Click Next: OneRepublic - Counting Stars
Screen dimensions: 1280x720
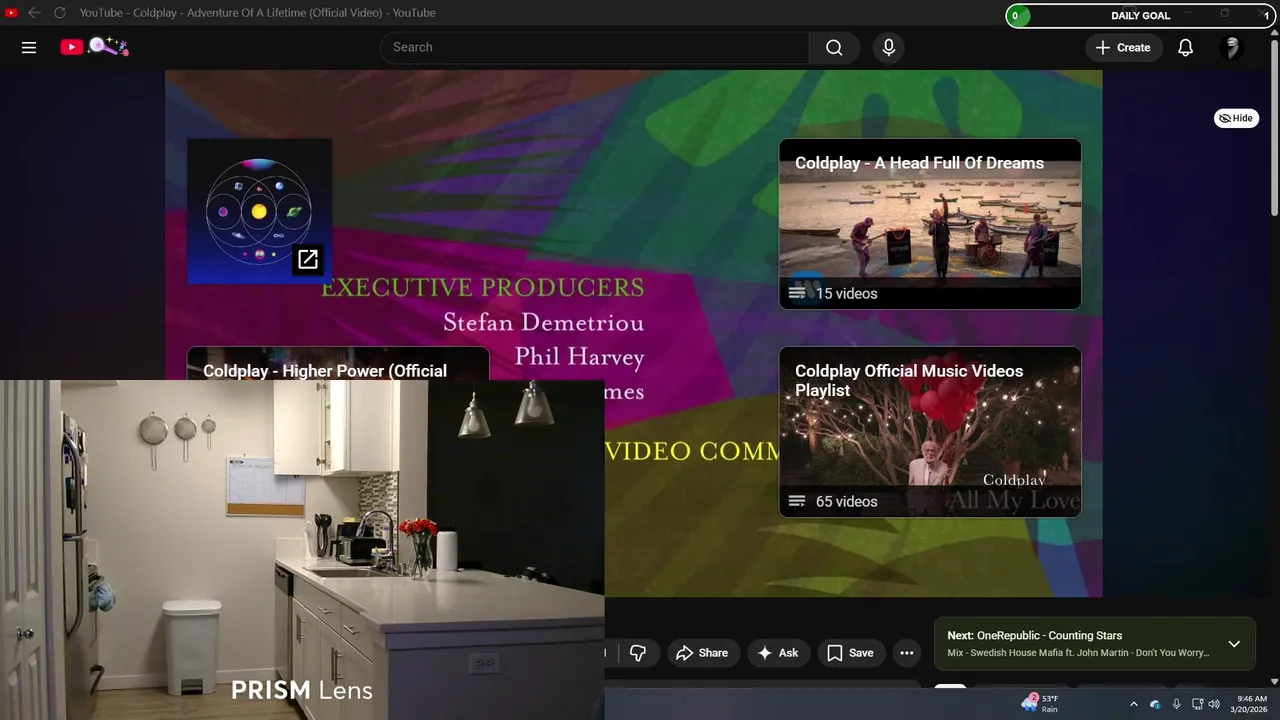tap(1035, 635)
